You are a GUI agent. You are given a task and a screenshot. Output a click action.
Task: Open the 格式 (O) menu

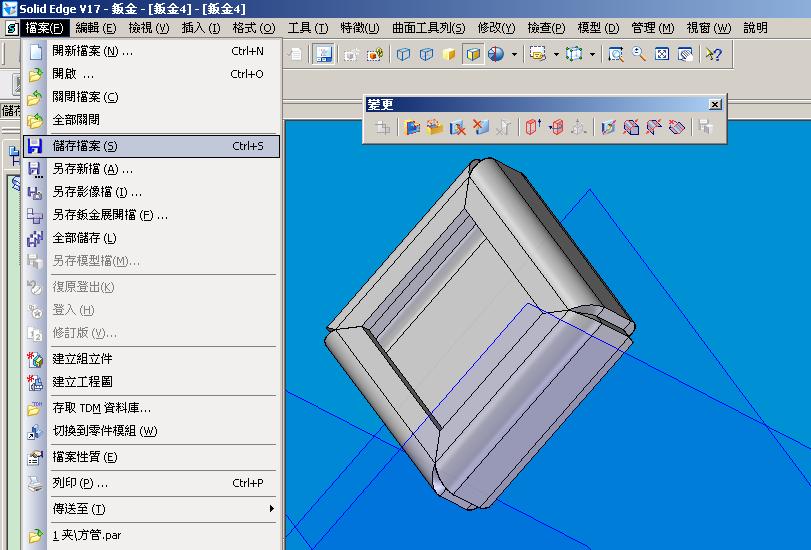click(x=253, y=28)
